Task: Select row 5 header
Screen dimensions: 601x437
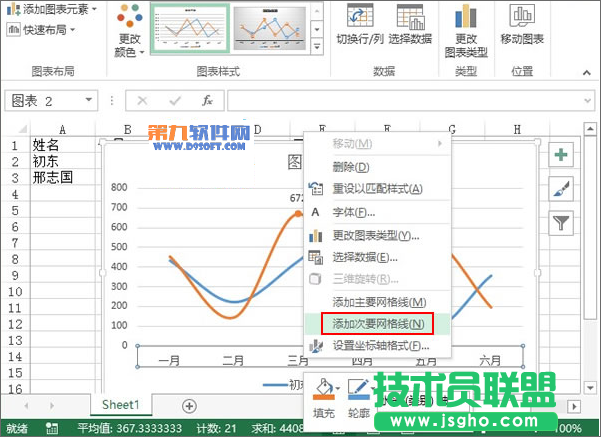Action: pyautogui.click(x=15, y=210)
